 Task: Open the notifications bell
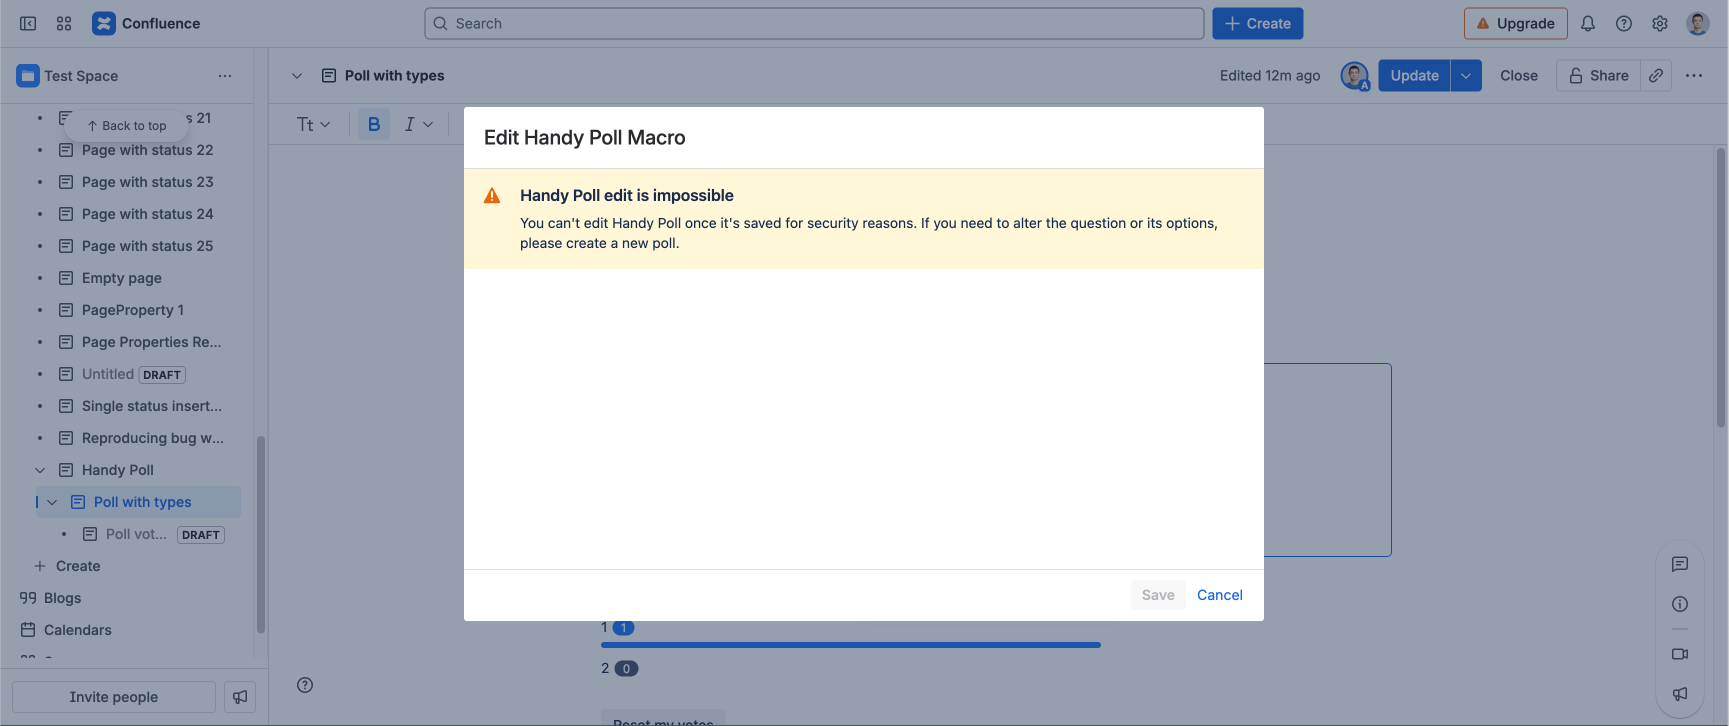[x=1588, y=23]
